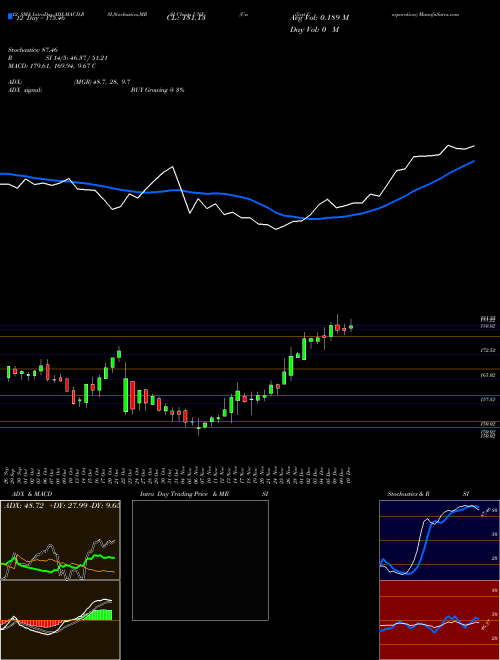Click the blue SMA legend square
Viewport: 500px width, 660px height.
[x=10, y=16]
